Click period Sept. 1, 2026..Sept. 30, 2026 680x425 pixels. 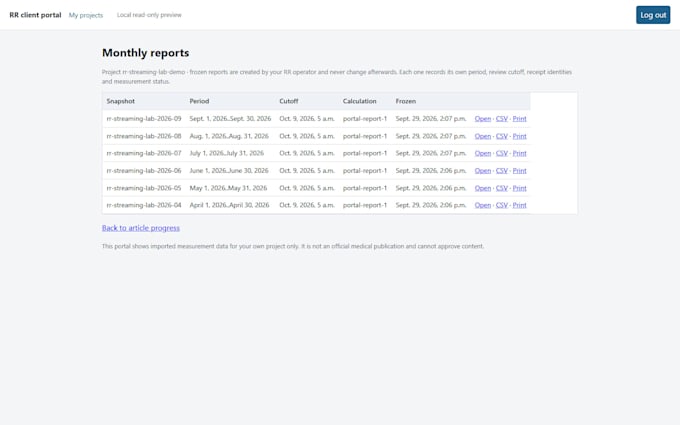pos(230,118)
